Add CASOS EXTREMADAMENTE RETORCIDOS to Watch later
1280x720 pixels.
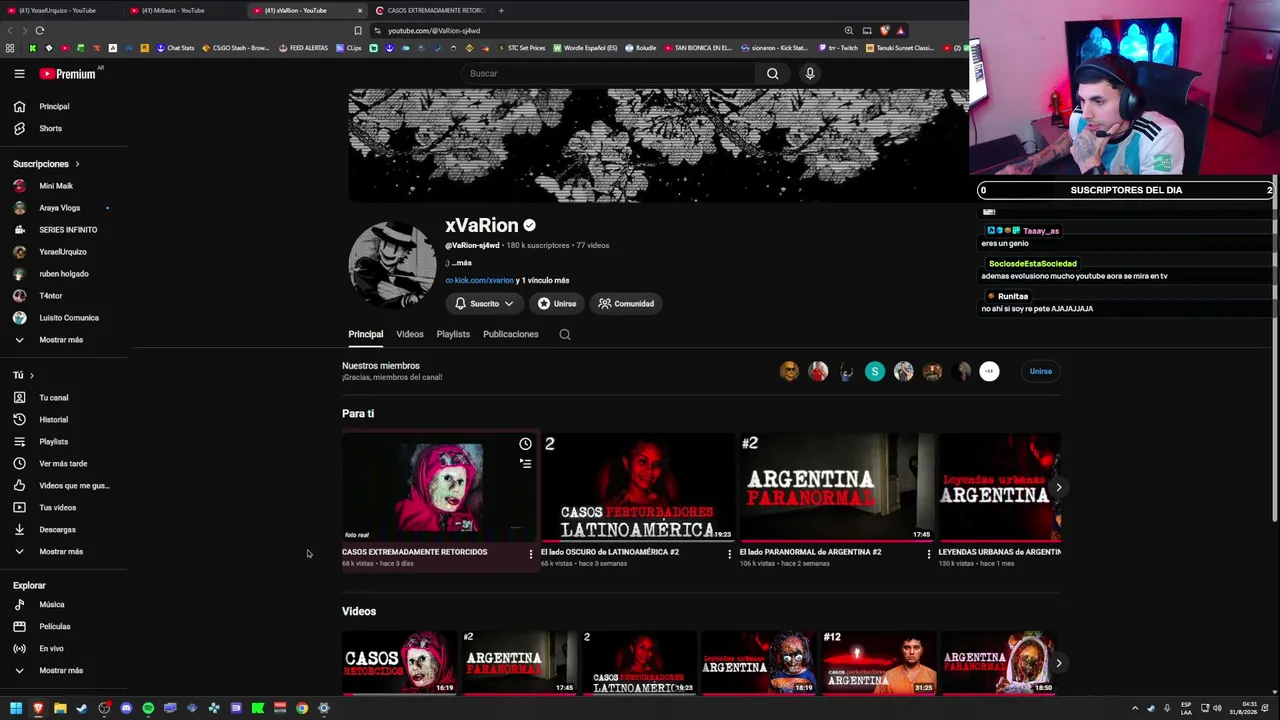point(525,444)
